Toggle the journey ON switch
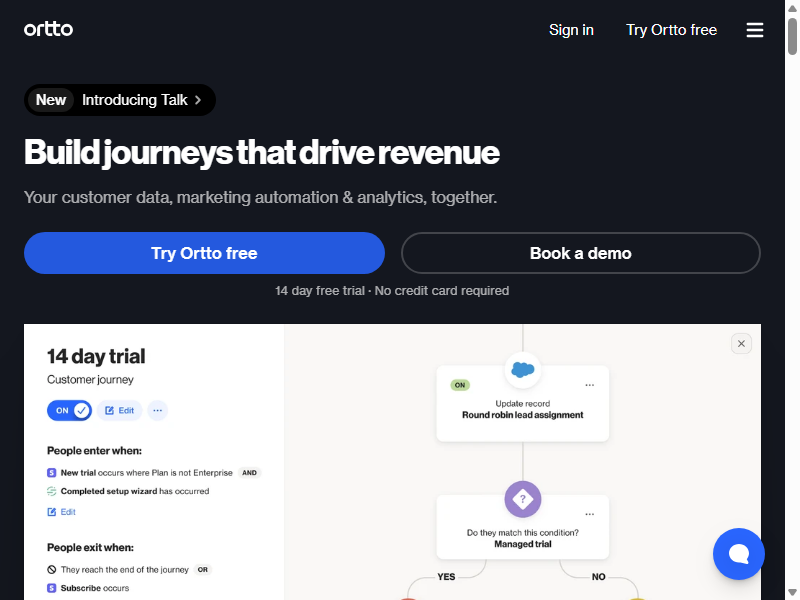The image size is (800, 600). coord(69,410)
